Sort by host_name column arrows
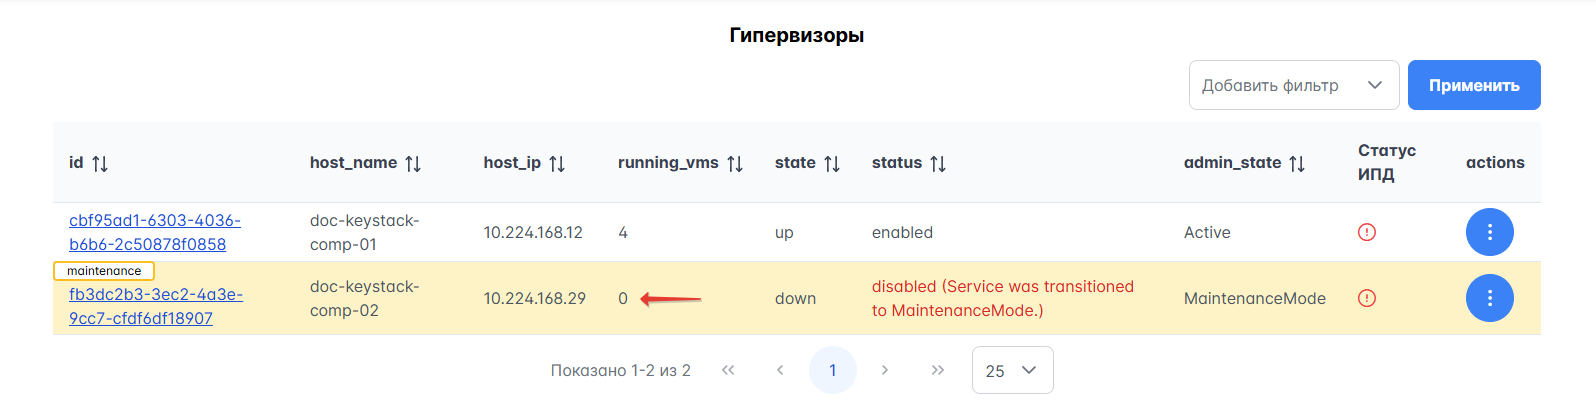Viewport: 1596px width, 400px height. [x=413, y=163]
